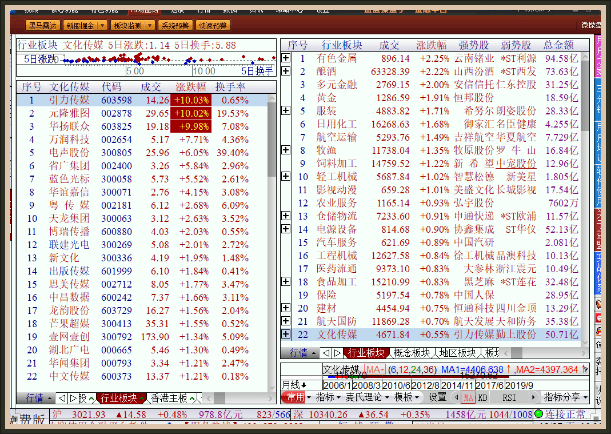Sort by 成交 column in sector list
Image resolution: width=611 pixels, height=434 pixels.
click(x=389, y=45)
